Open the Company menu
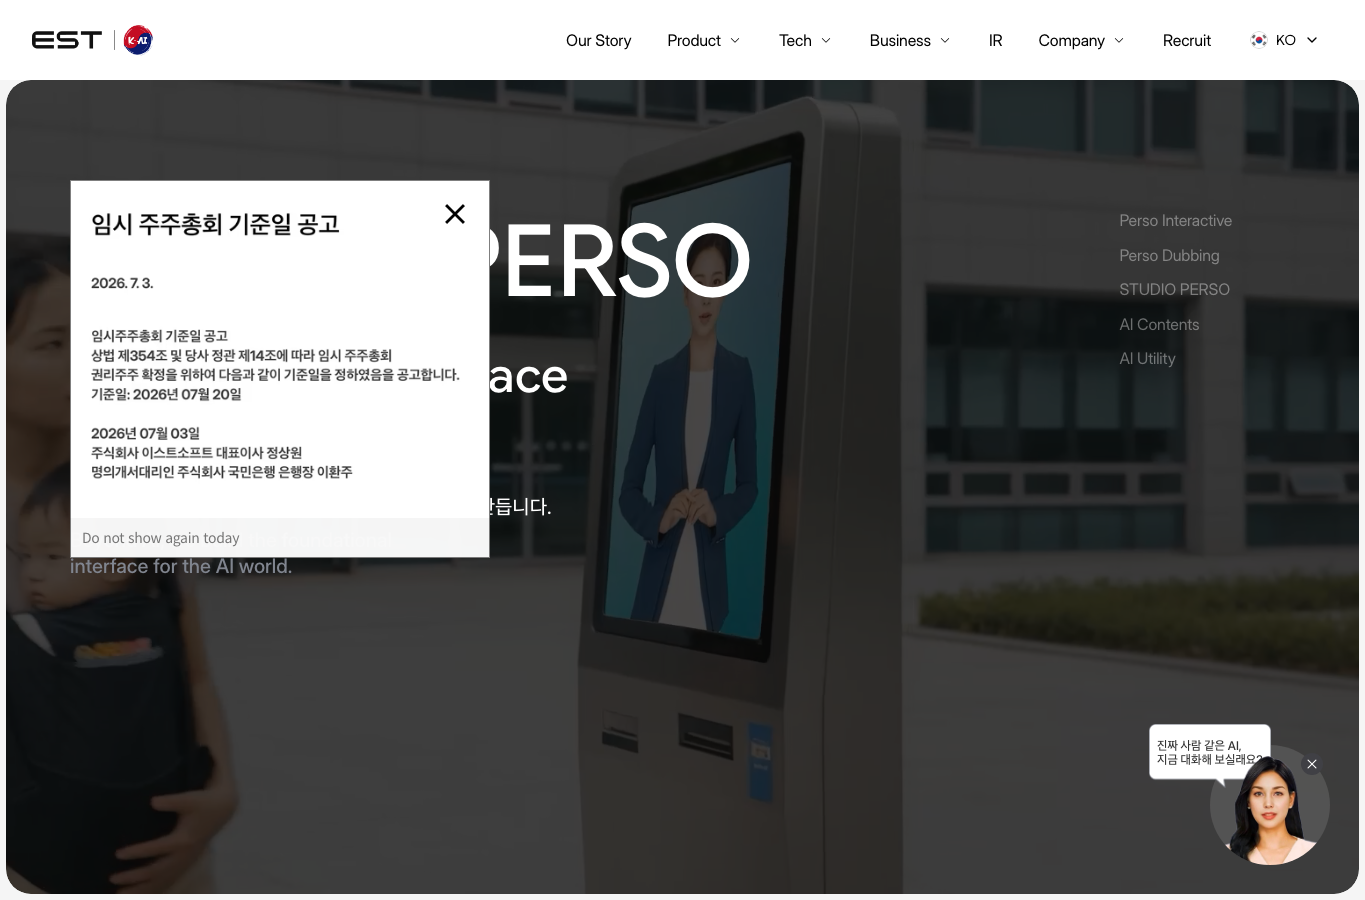This screenshot has width=1365, height=900. 1071,40
